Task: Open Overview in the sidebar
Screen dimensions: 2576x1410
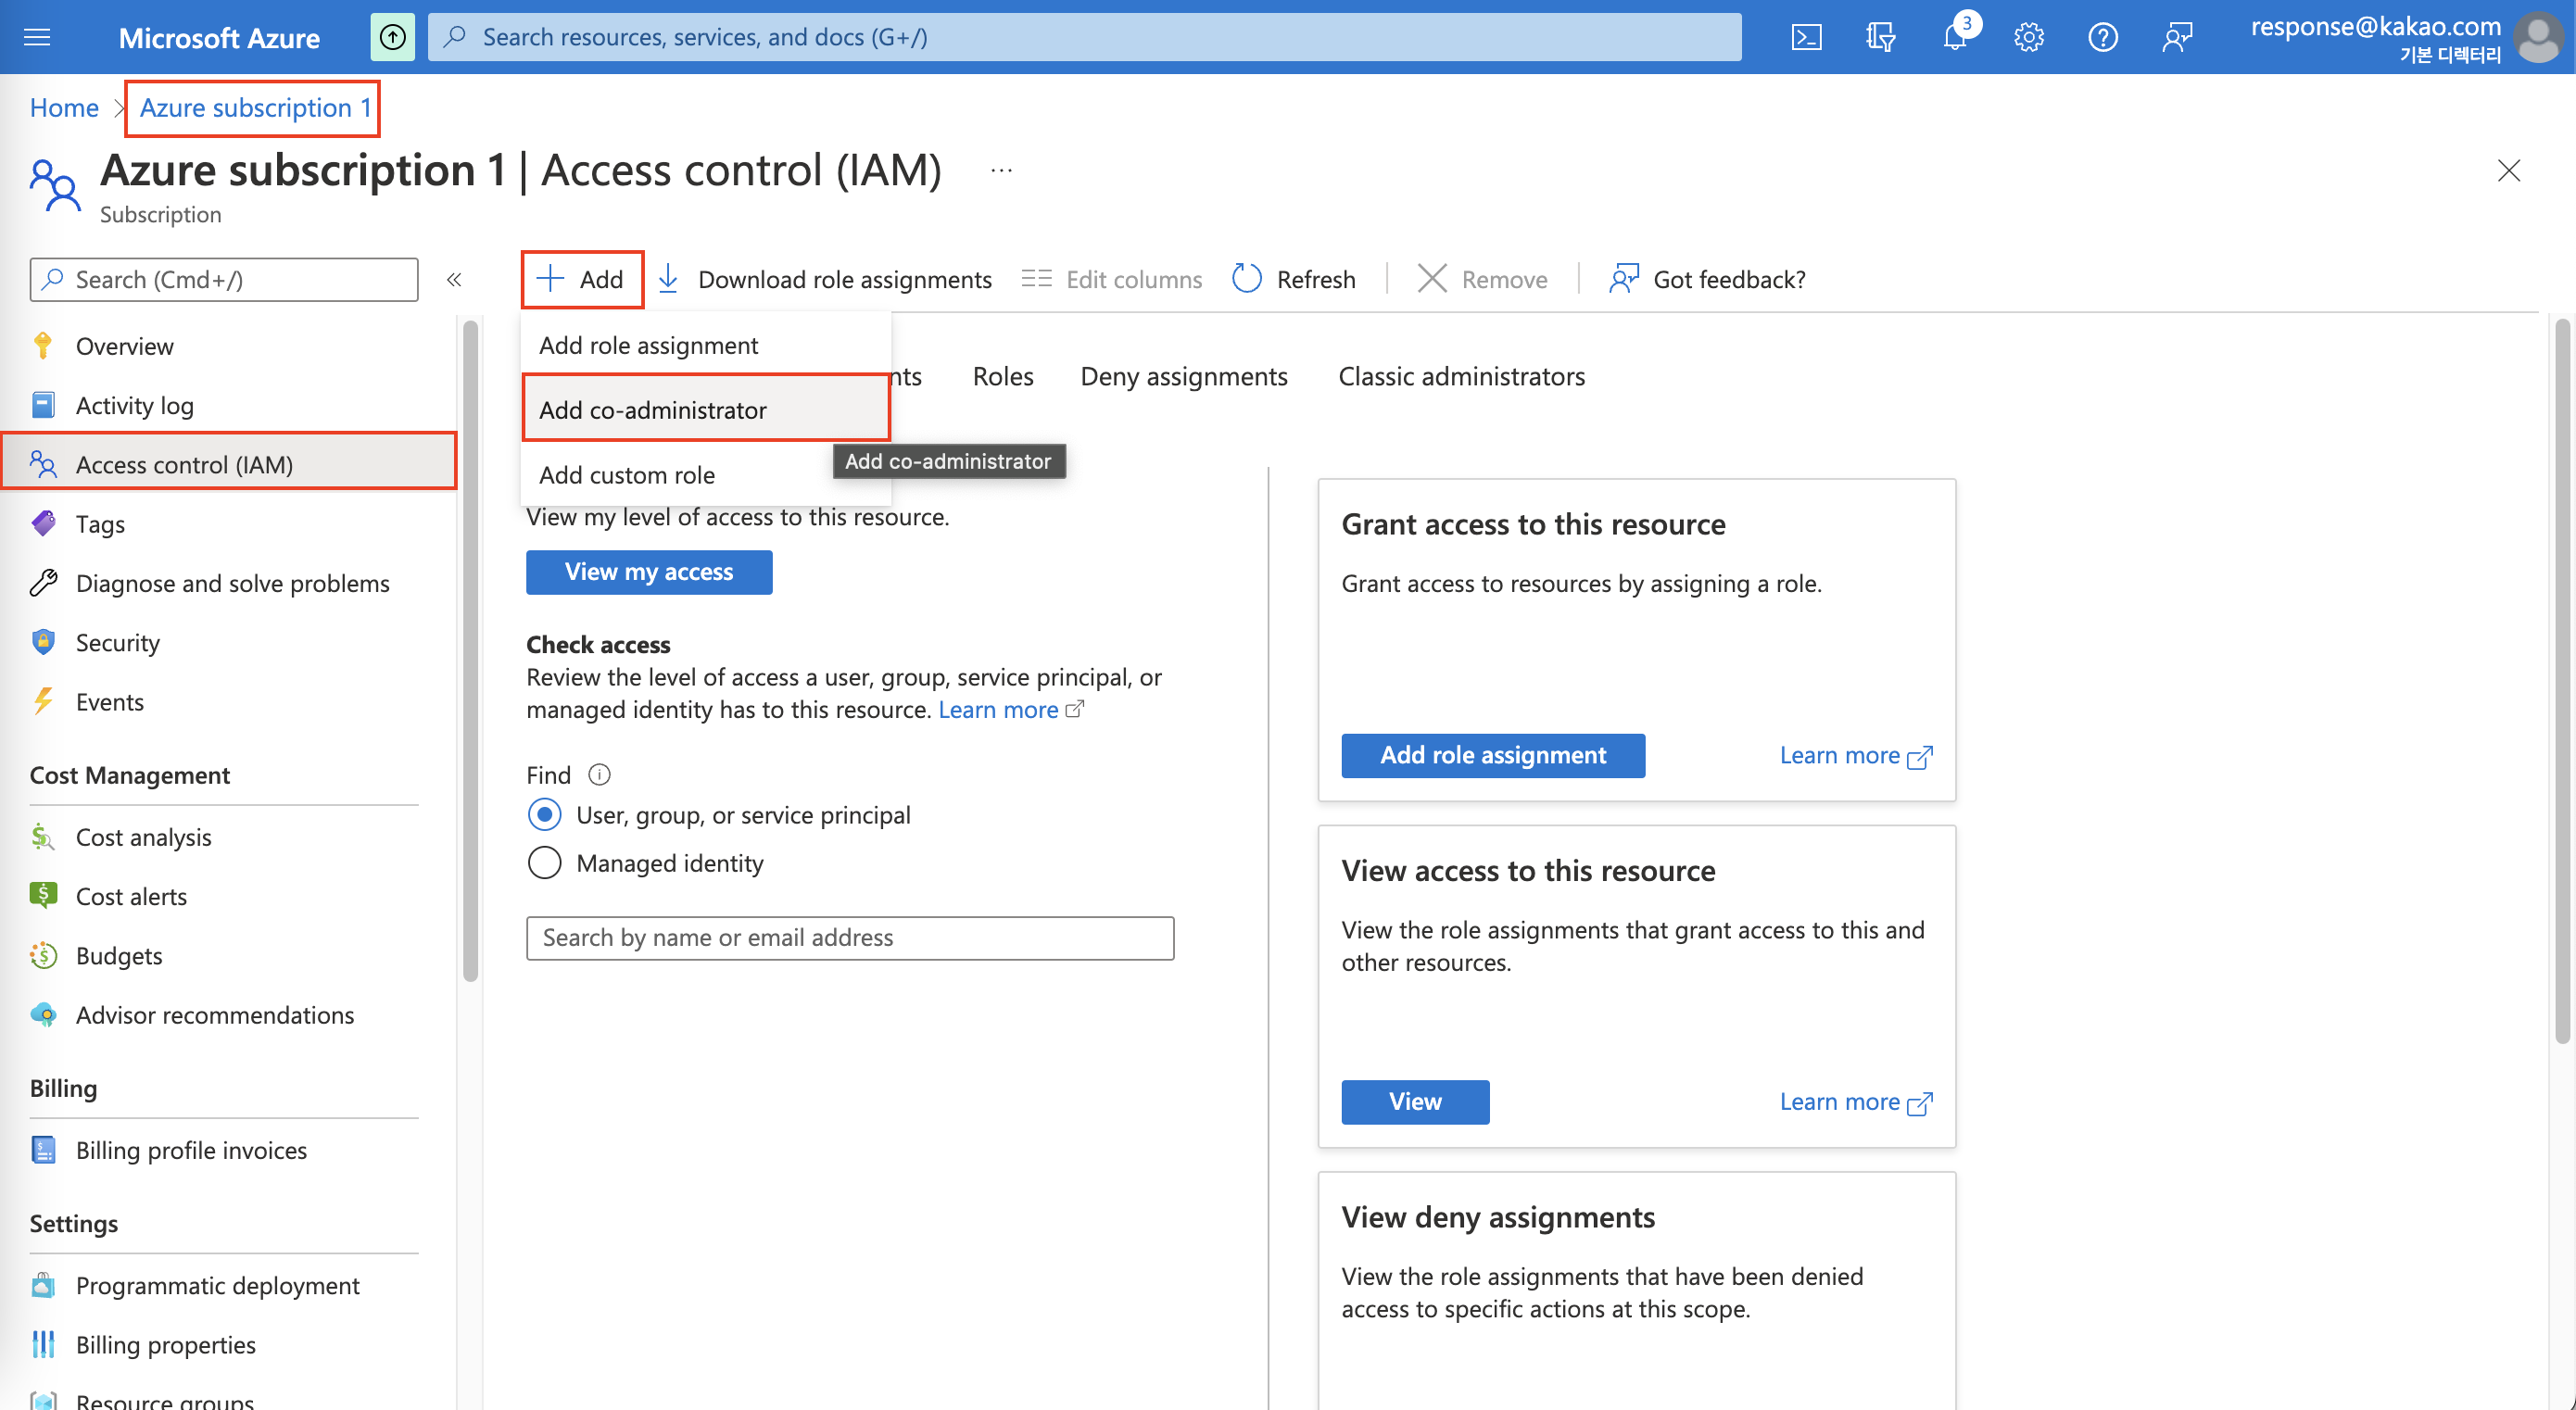Action: (228, 346)
